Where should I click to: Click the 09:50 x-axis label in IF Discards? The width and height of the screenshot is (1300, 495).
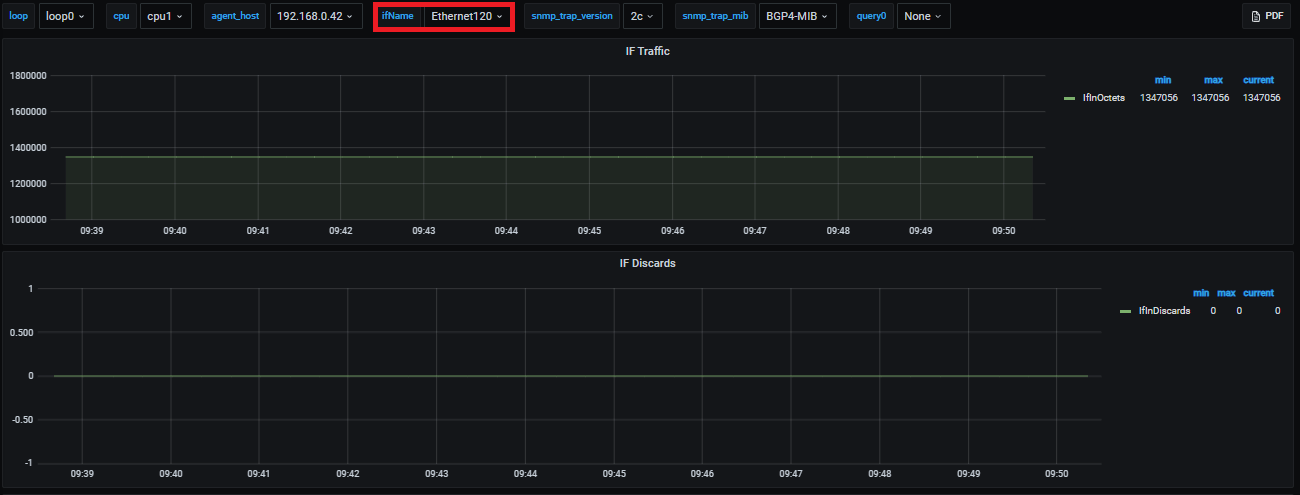(1056, 474)
